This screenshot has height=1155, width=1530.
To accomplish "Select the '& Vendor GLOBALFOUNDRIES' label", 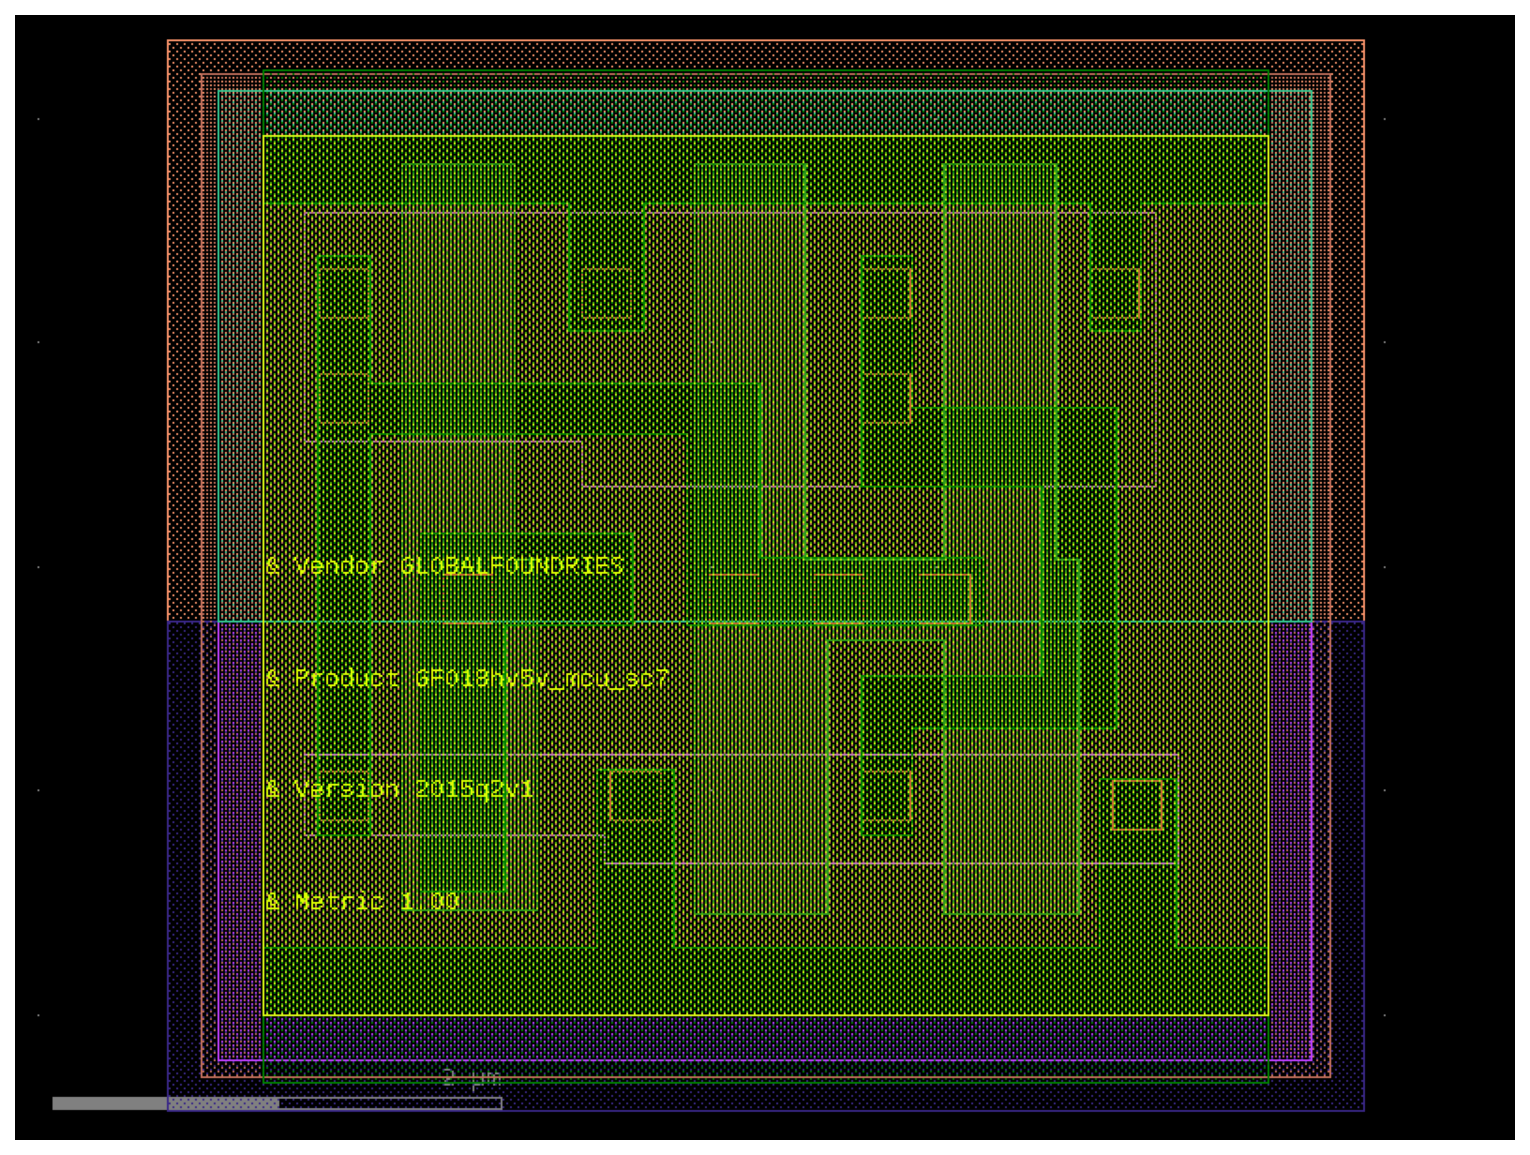I will (x=445, y=566).
